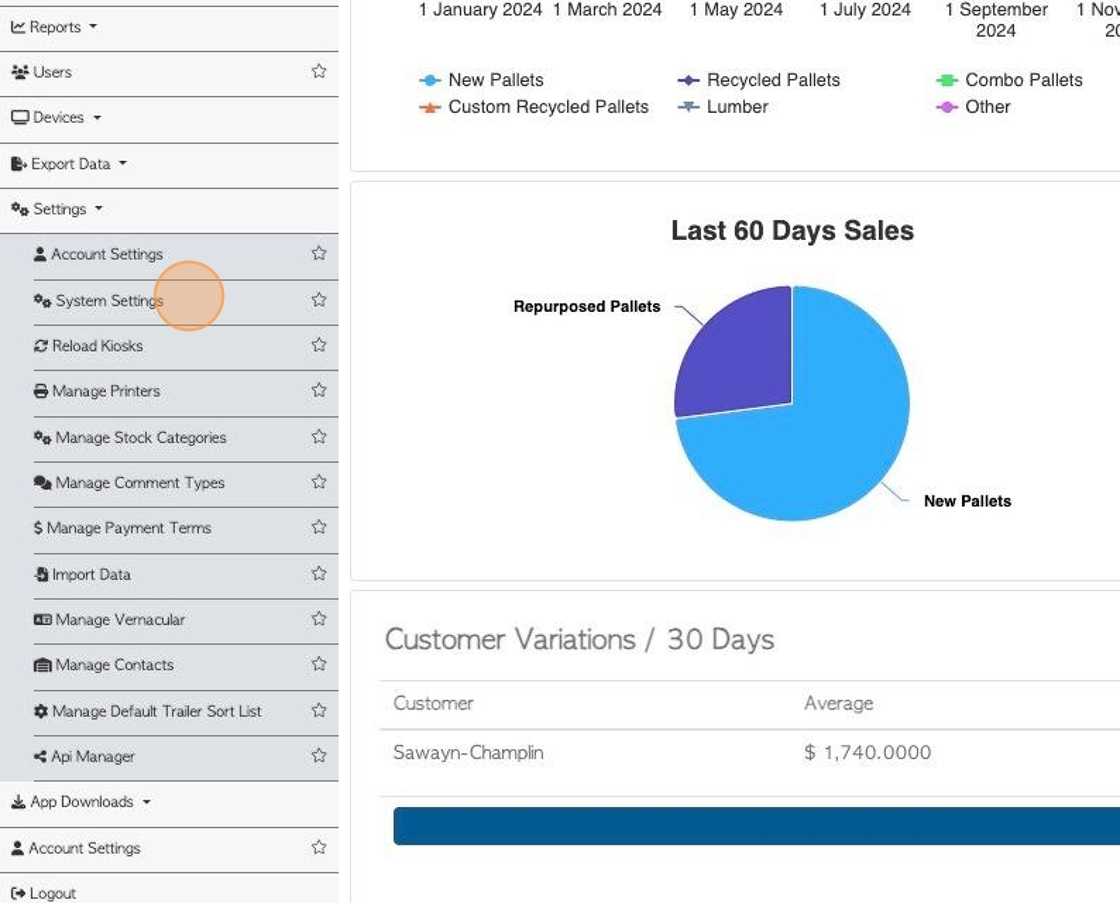Star the Account Settings submenu entry under Settings
Screen dimensions: 1120x903
(x=319, y=253)
